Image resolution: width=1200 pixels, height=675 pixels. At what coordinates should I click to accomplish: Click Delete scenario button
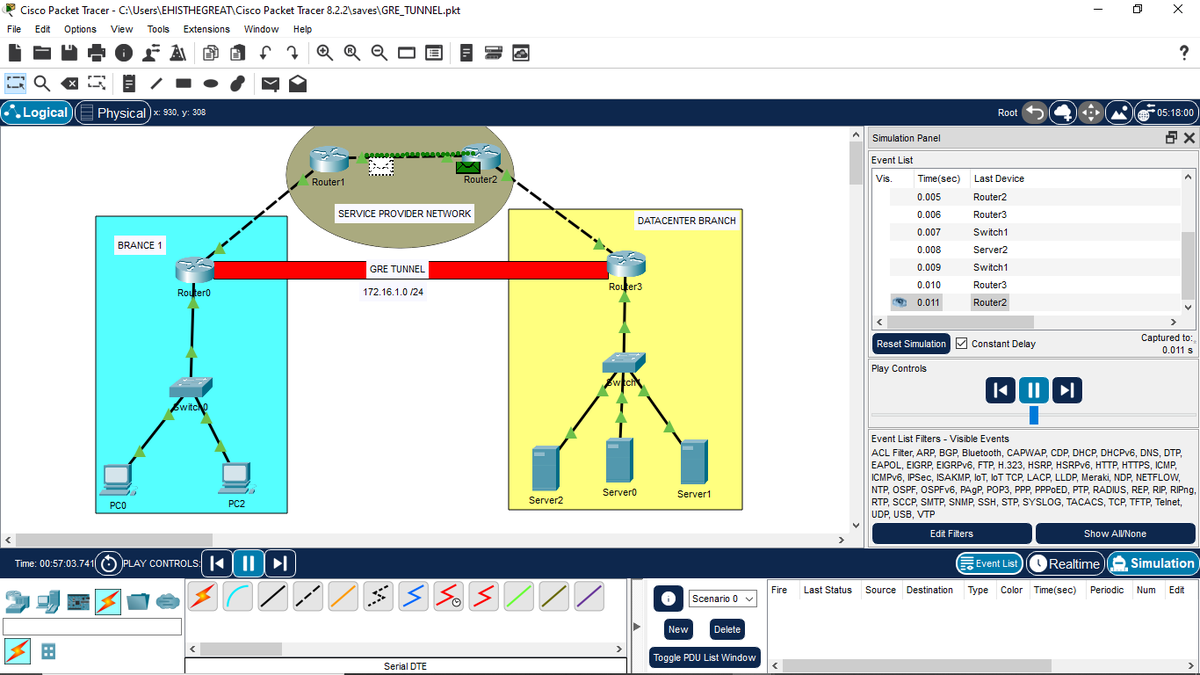[x=727, y=629]
